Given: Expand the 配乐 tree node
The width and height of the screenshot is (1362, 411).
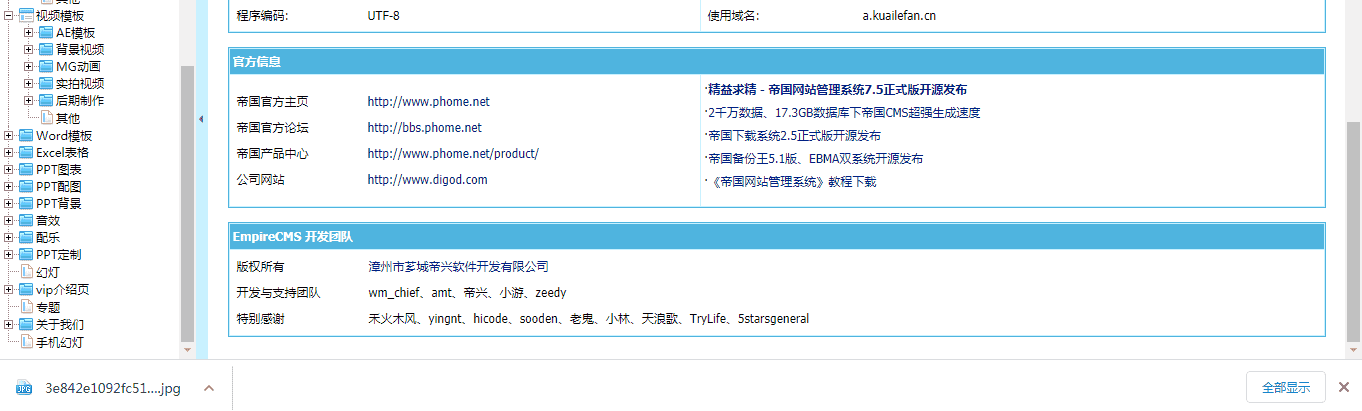Looking at the screenshot, I should pyautogui.click(x=9, y=237).
